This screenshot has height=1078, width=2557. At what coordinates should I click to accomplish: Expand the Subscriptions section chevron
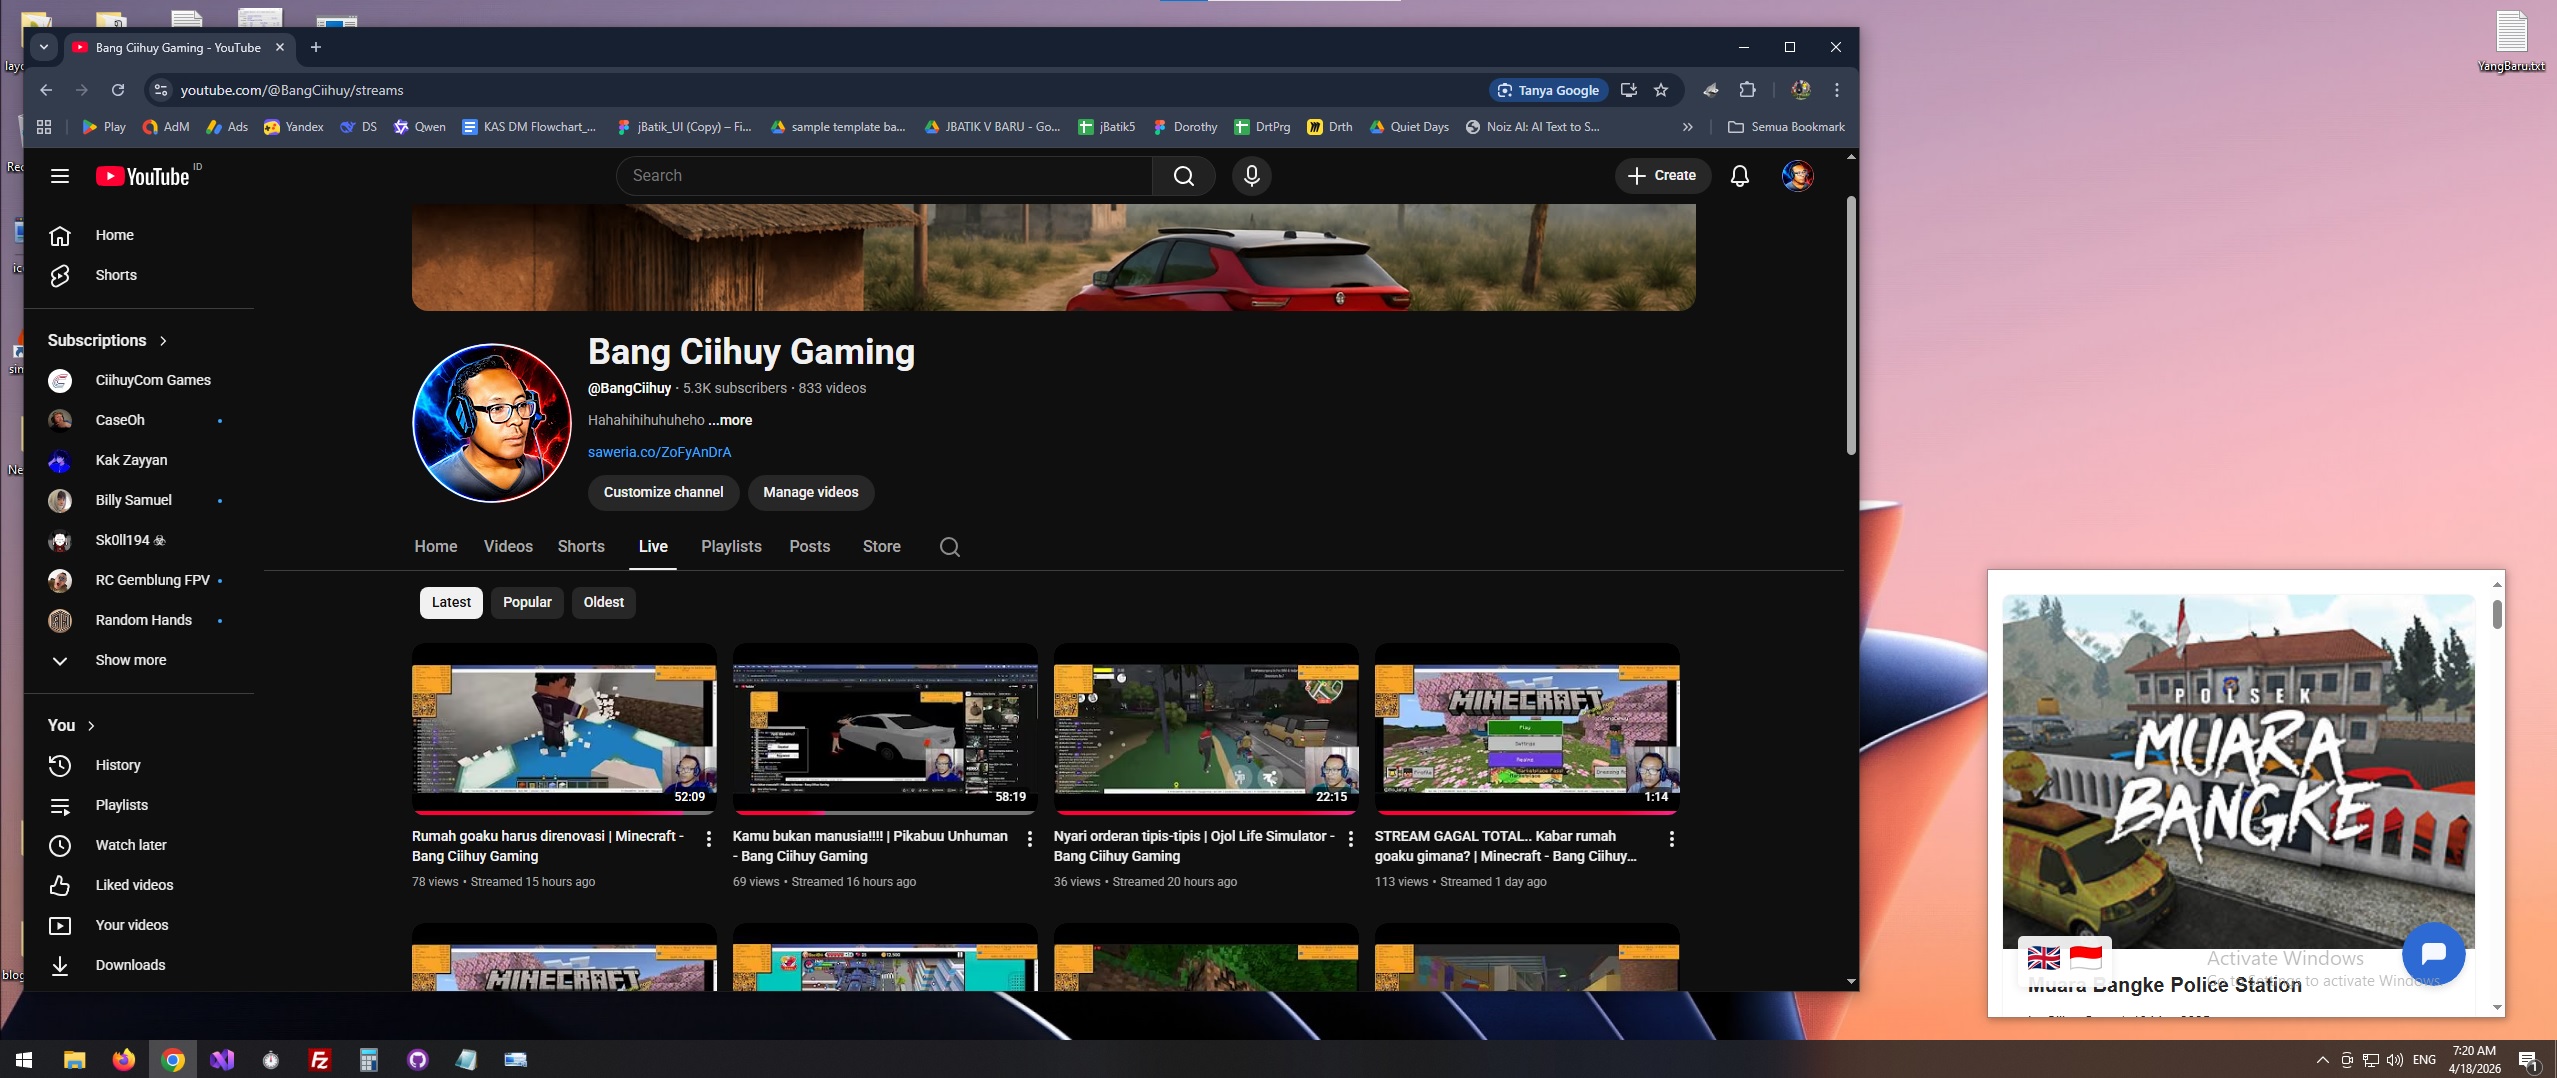coord(163,341)
